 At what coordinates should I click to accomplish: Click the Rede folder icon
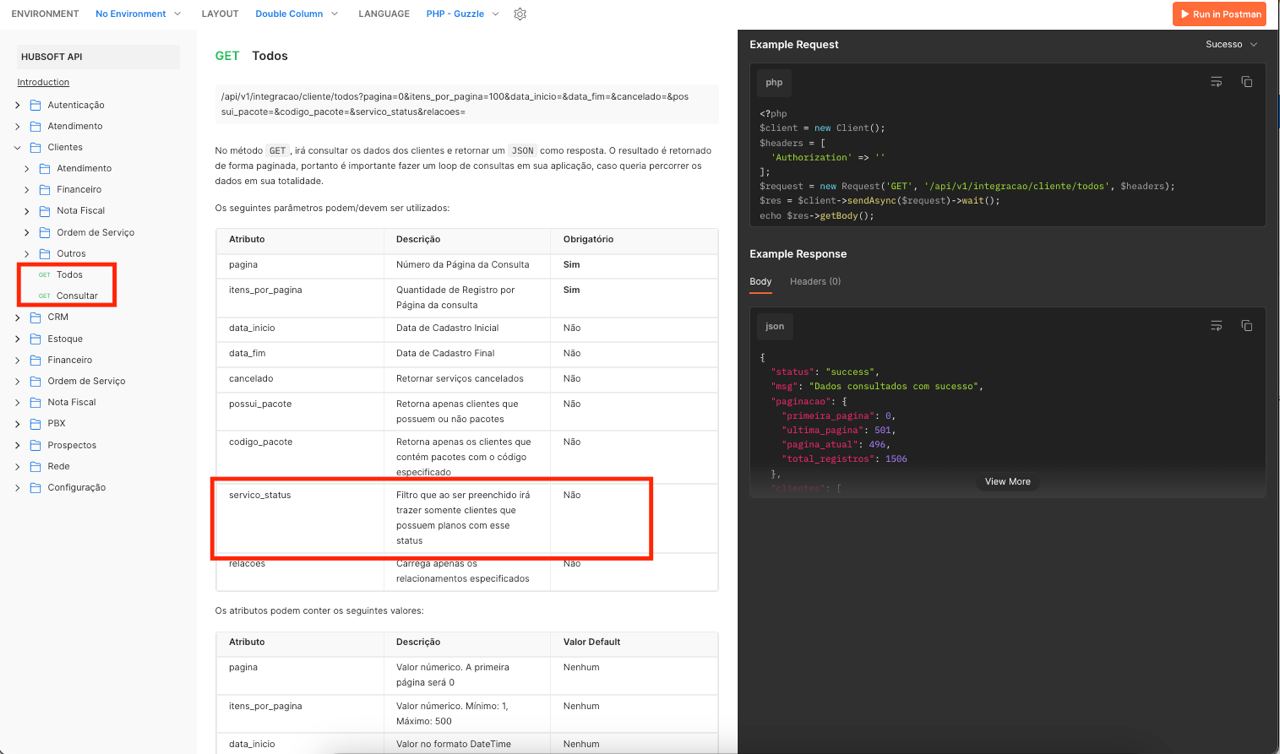coord(35,466)
